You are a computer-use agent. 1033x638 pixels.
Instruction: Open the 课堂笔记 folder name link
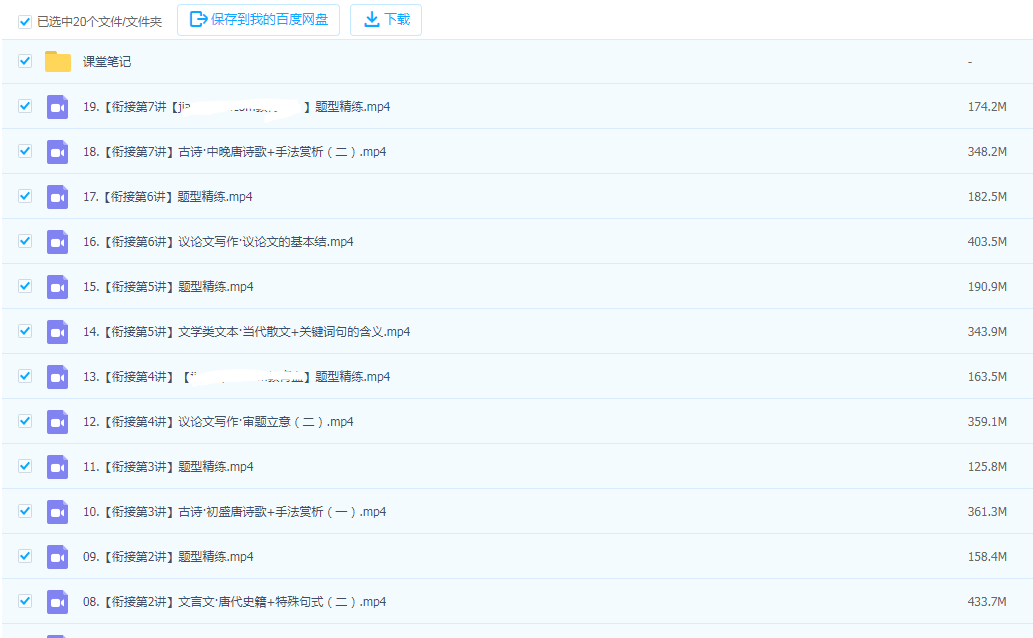point(107,62)
